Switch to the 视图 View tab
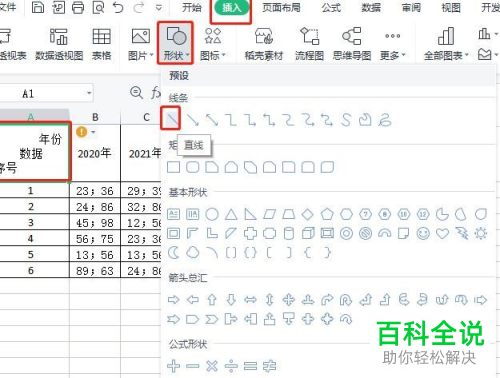This screenshot has height=378, width=500. click(451, 7)
